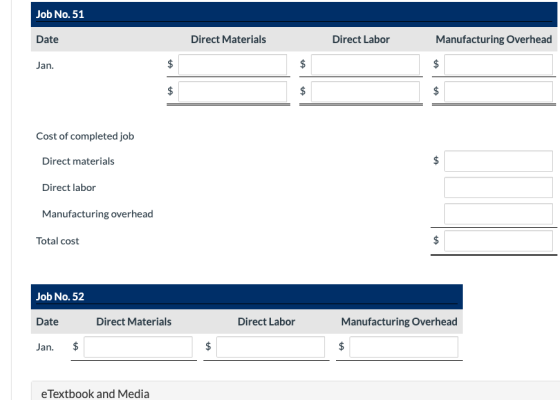Viewport: 560px width, 400px height.
Task: Click the Job No. 51 header text
Action: point(60,14)
